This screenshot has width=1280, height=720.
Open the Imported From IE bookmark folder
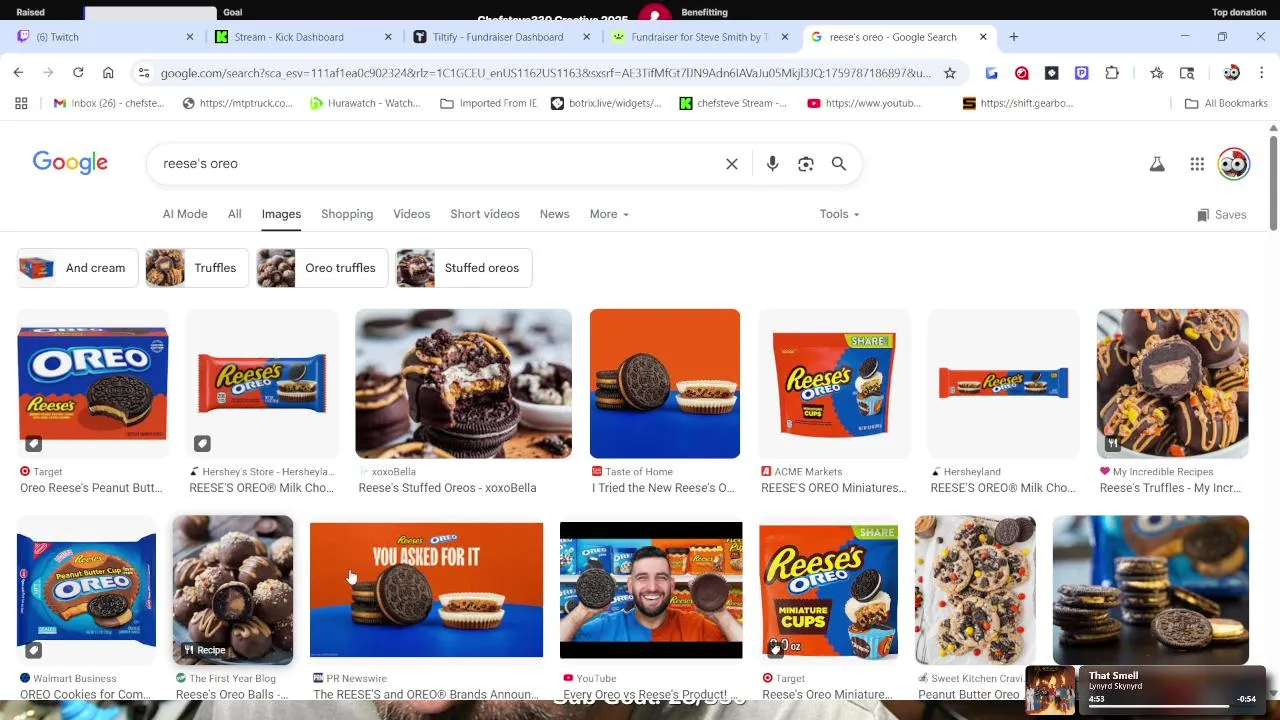[x=488, y=103]
